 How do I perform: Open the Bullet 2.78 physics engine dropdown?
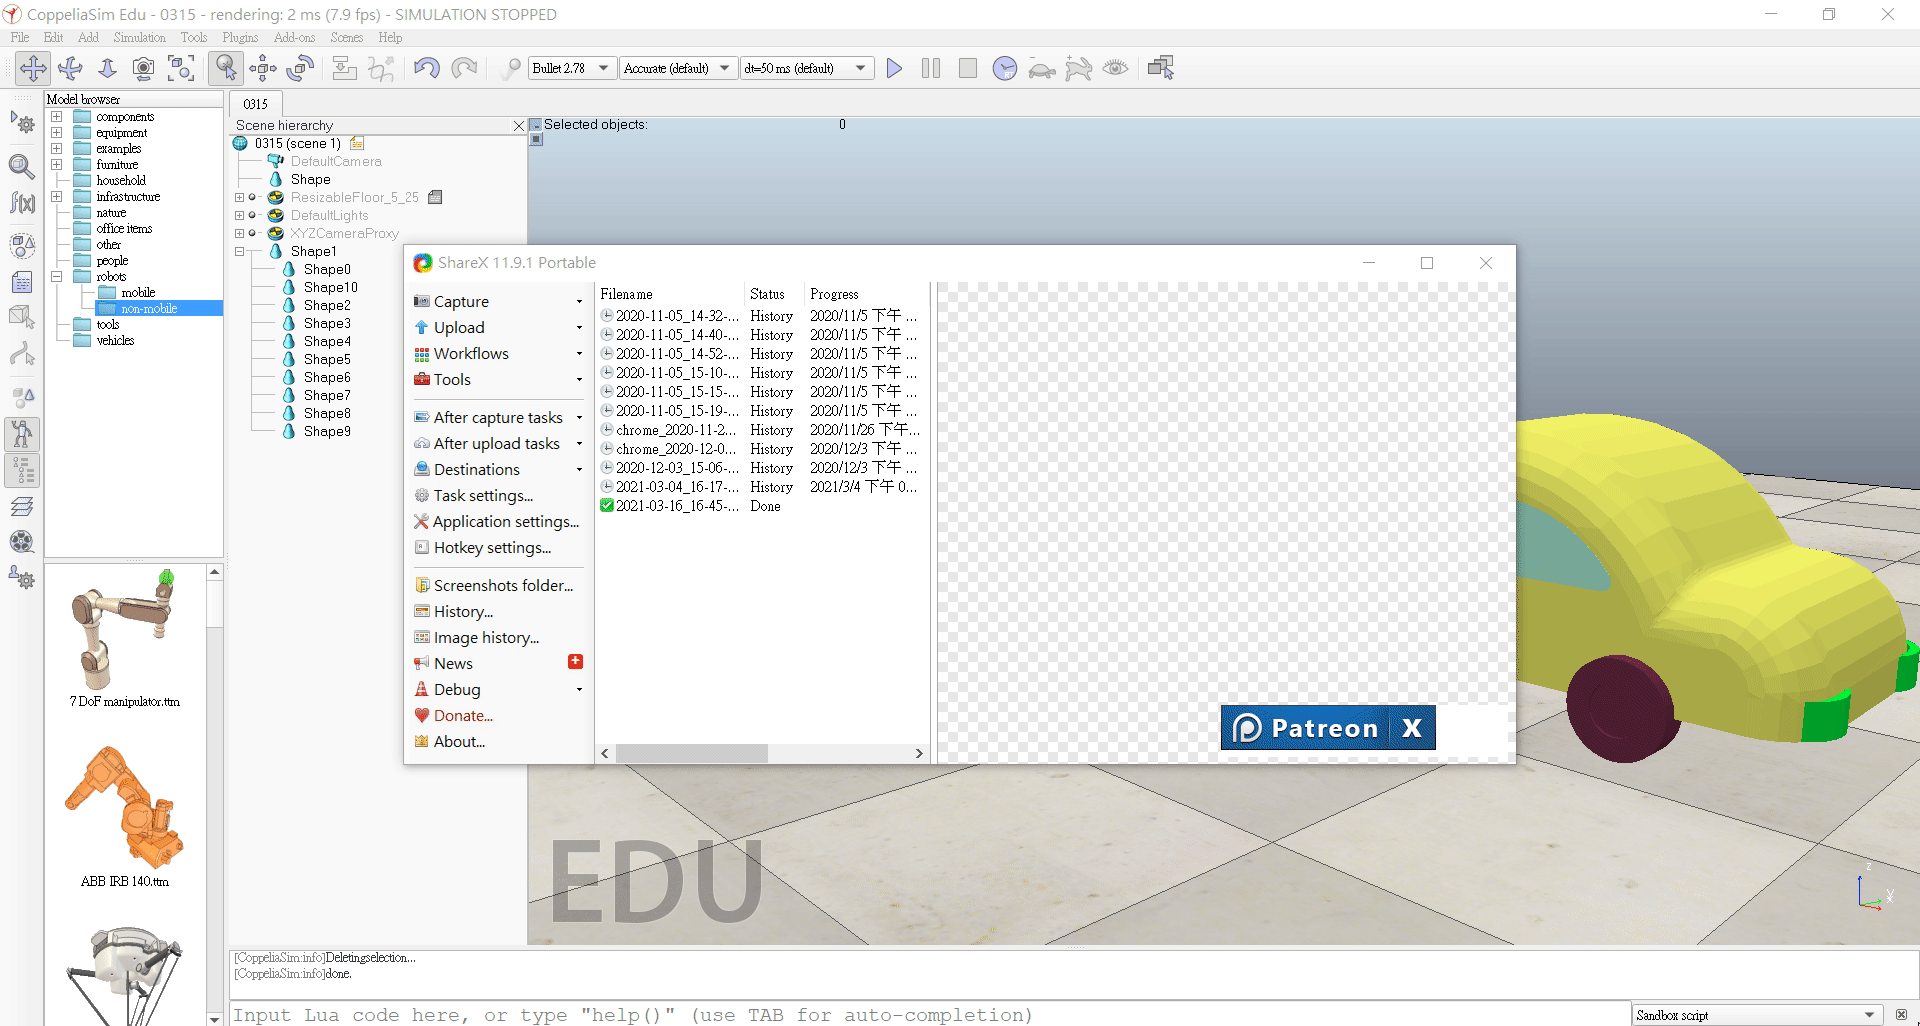[571, 68]
